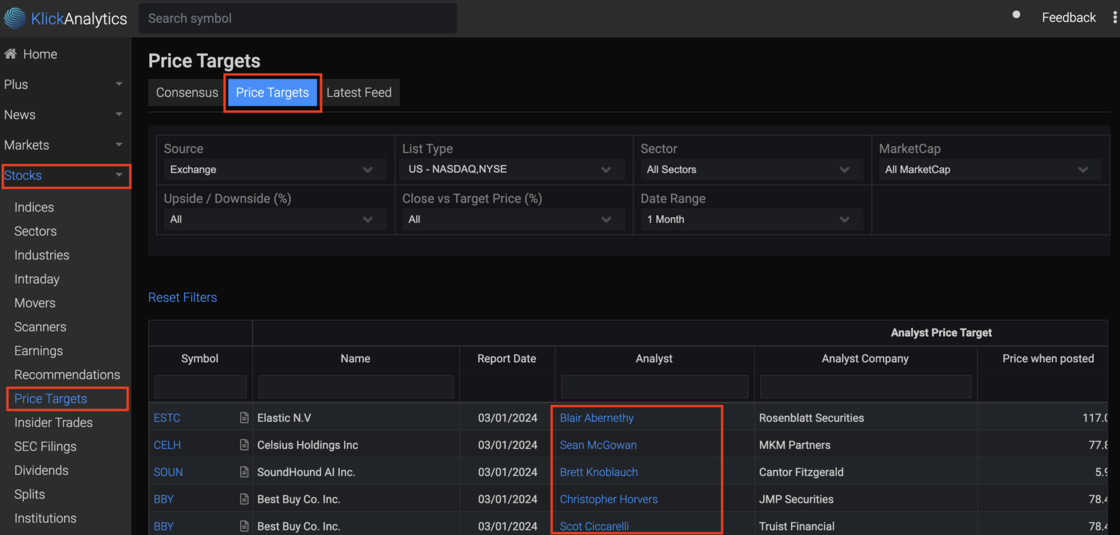The image size is (1120, 535).
Task: Open Insider Trades in the sidebar
Action: tap(54, 423)
